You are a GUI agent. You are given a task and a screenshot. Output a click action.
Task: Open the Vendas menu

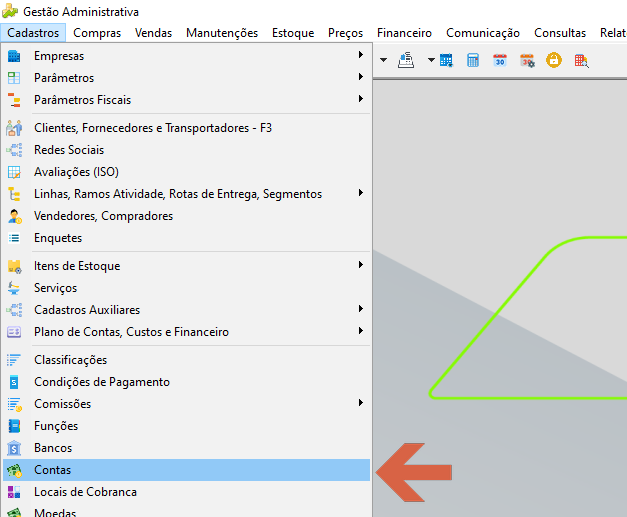[x=153, y=33]
